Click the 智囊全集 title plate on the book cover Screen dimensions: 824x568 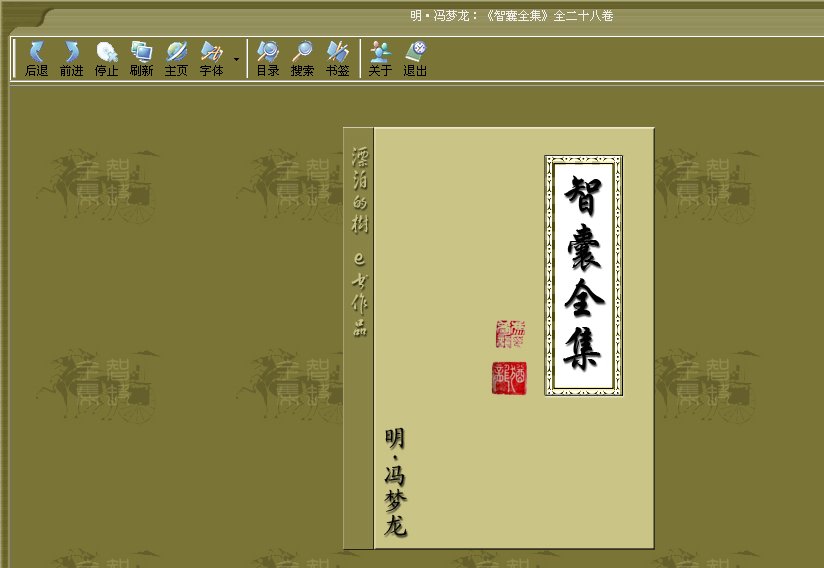(x=584, y=275)
